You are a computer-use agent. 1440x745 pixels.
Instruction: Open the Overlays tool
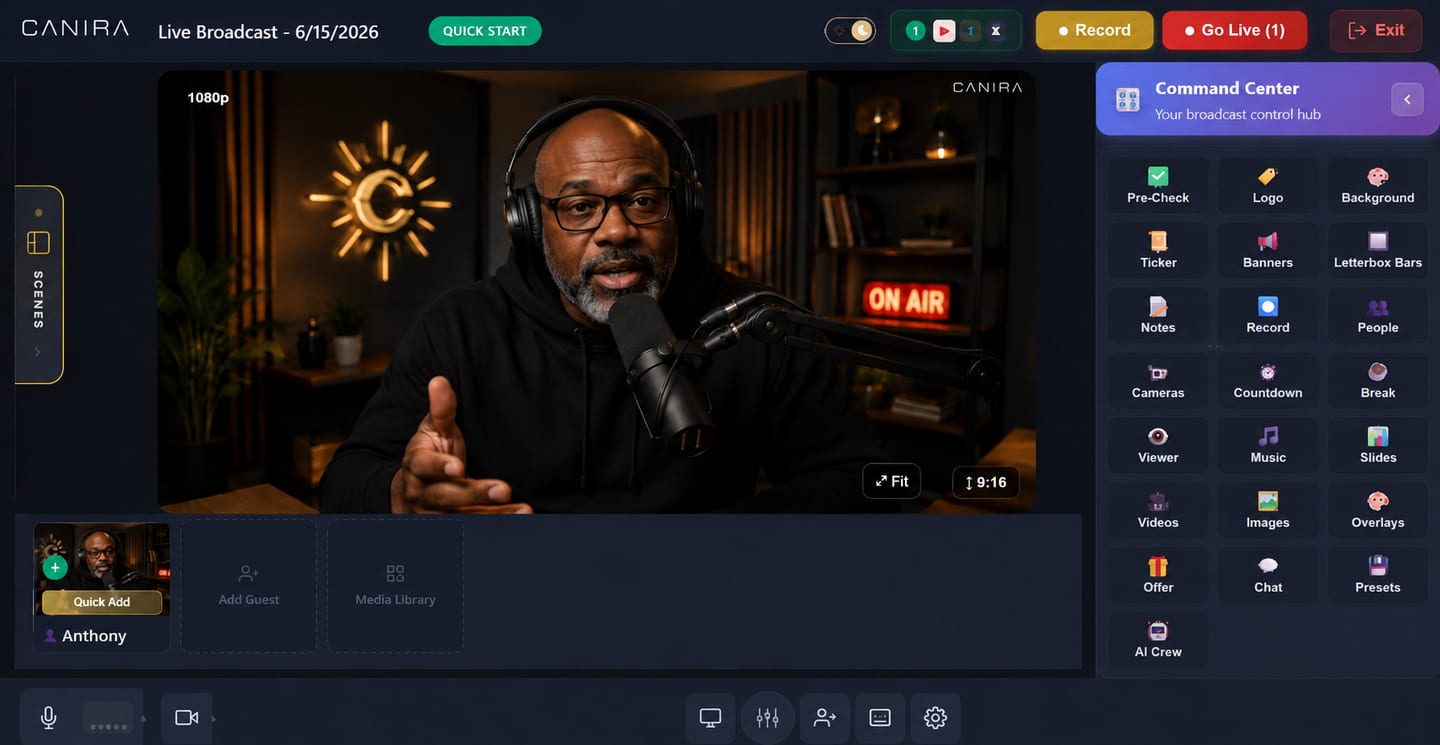(x=1378, y=510)
